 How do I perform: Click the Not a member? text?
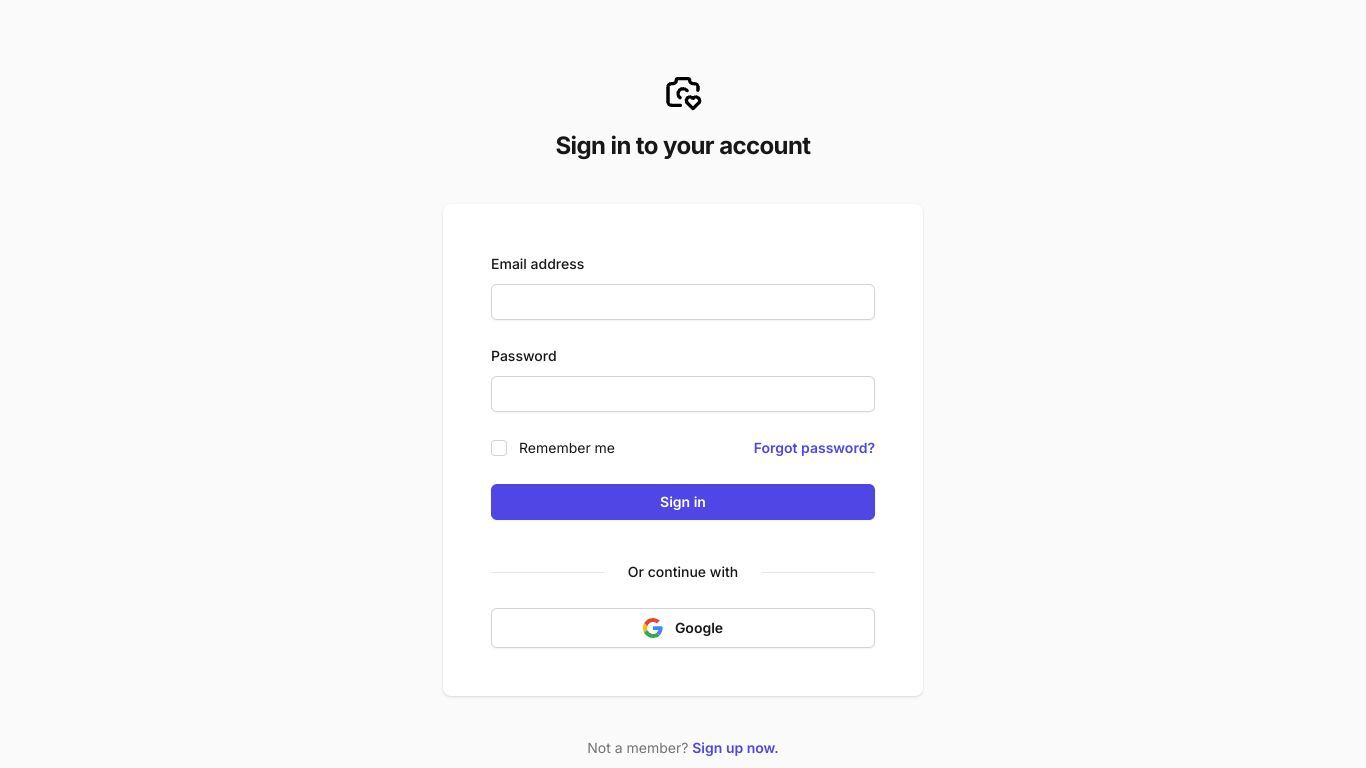pos(638,748)
